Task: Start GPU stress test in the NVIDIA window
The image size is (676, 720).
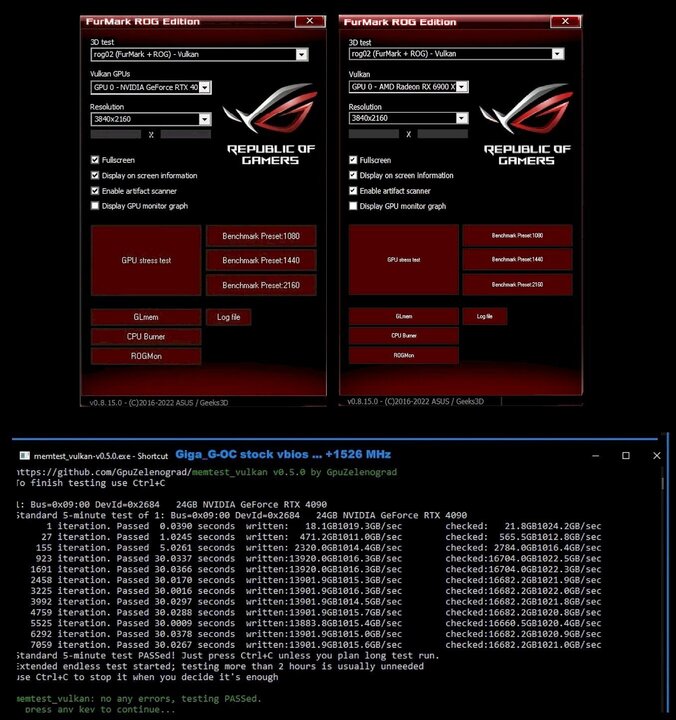Action: coord(146,260)
